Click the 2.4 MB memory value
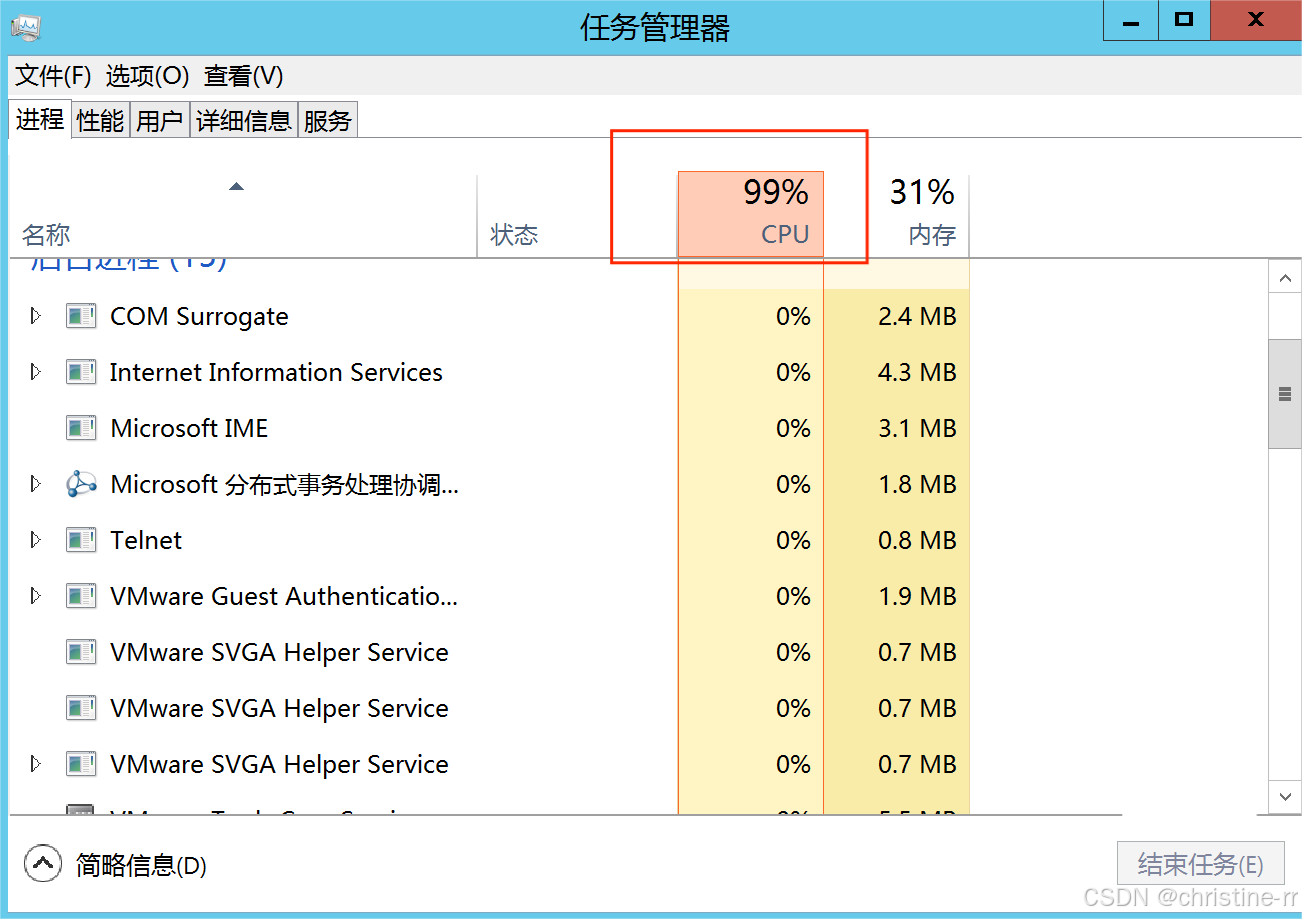Image resolution: width=1302 pixels, height=919 pixels. (x=917, y=317)
